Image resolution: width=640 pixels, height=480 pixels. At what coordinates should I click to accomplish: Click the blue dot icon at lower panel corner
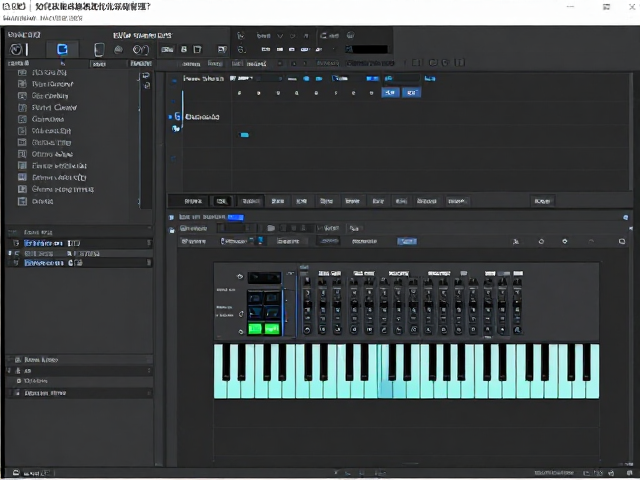point(625,218)
